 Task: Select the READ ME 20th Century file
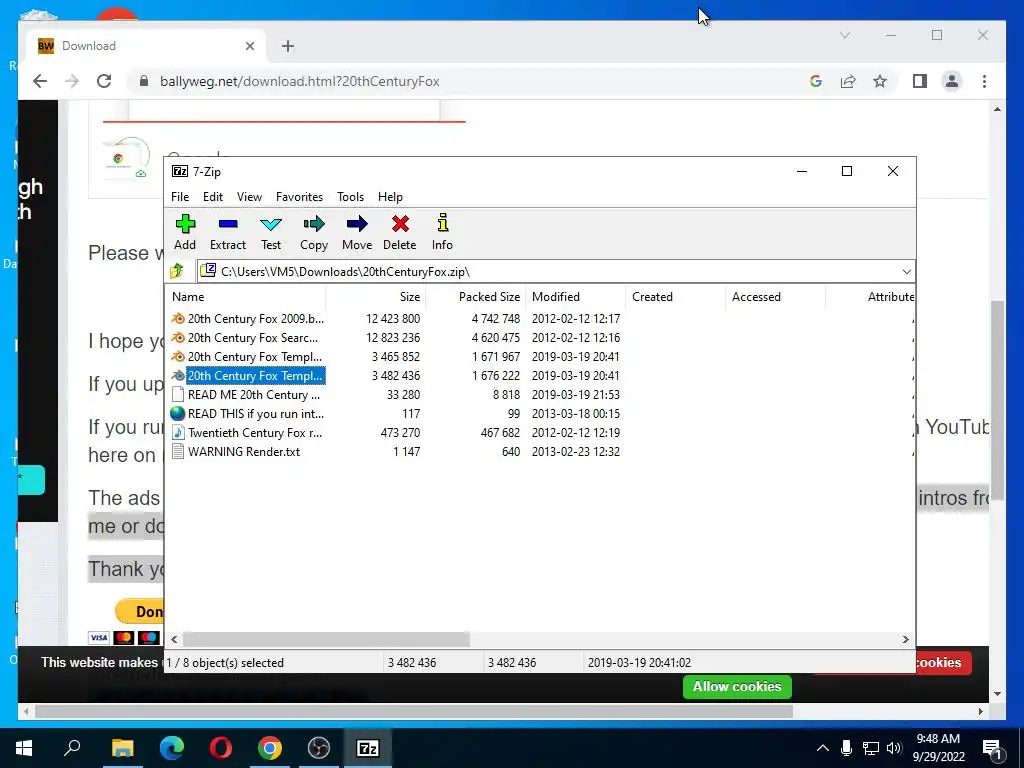253,394
